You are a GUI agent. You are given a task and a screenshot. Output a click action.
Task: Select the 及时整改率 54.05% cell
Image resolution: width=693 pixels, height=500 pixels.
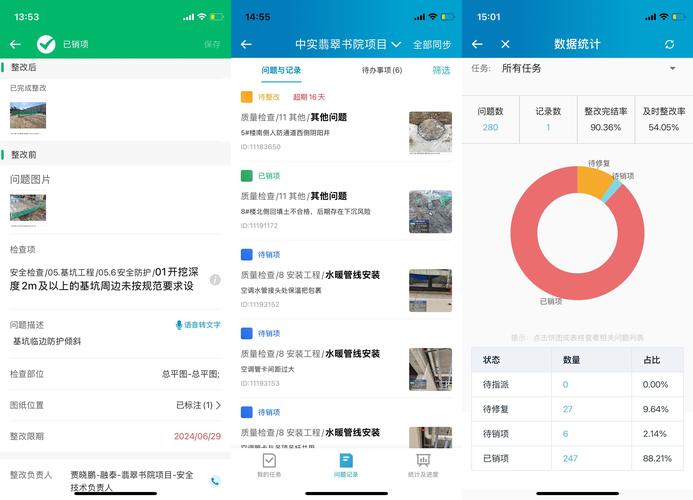tap(664, 119)
